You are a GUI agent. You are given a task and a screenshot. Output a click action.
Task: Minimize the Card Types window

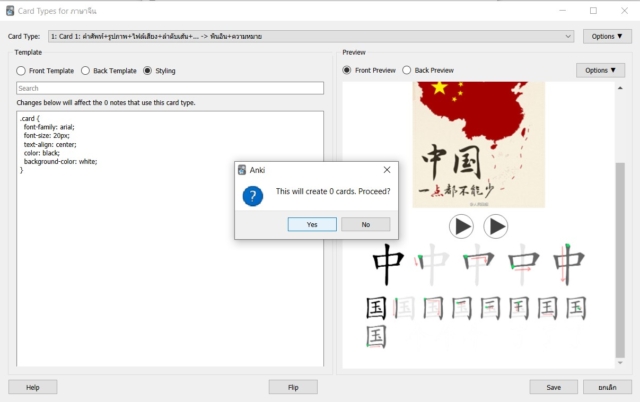point(562,11)
